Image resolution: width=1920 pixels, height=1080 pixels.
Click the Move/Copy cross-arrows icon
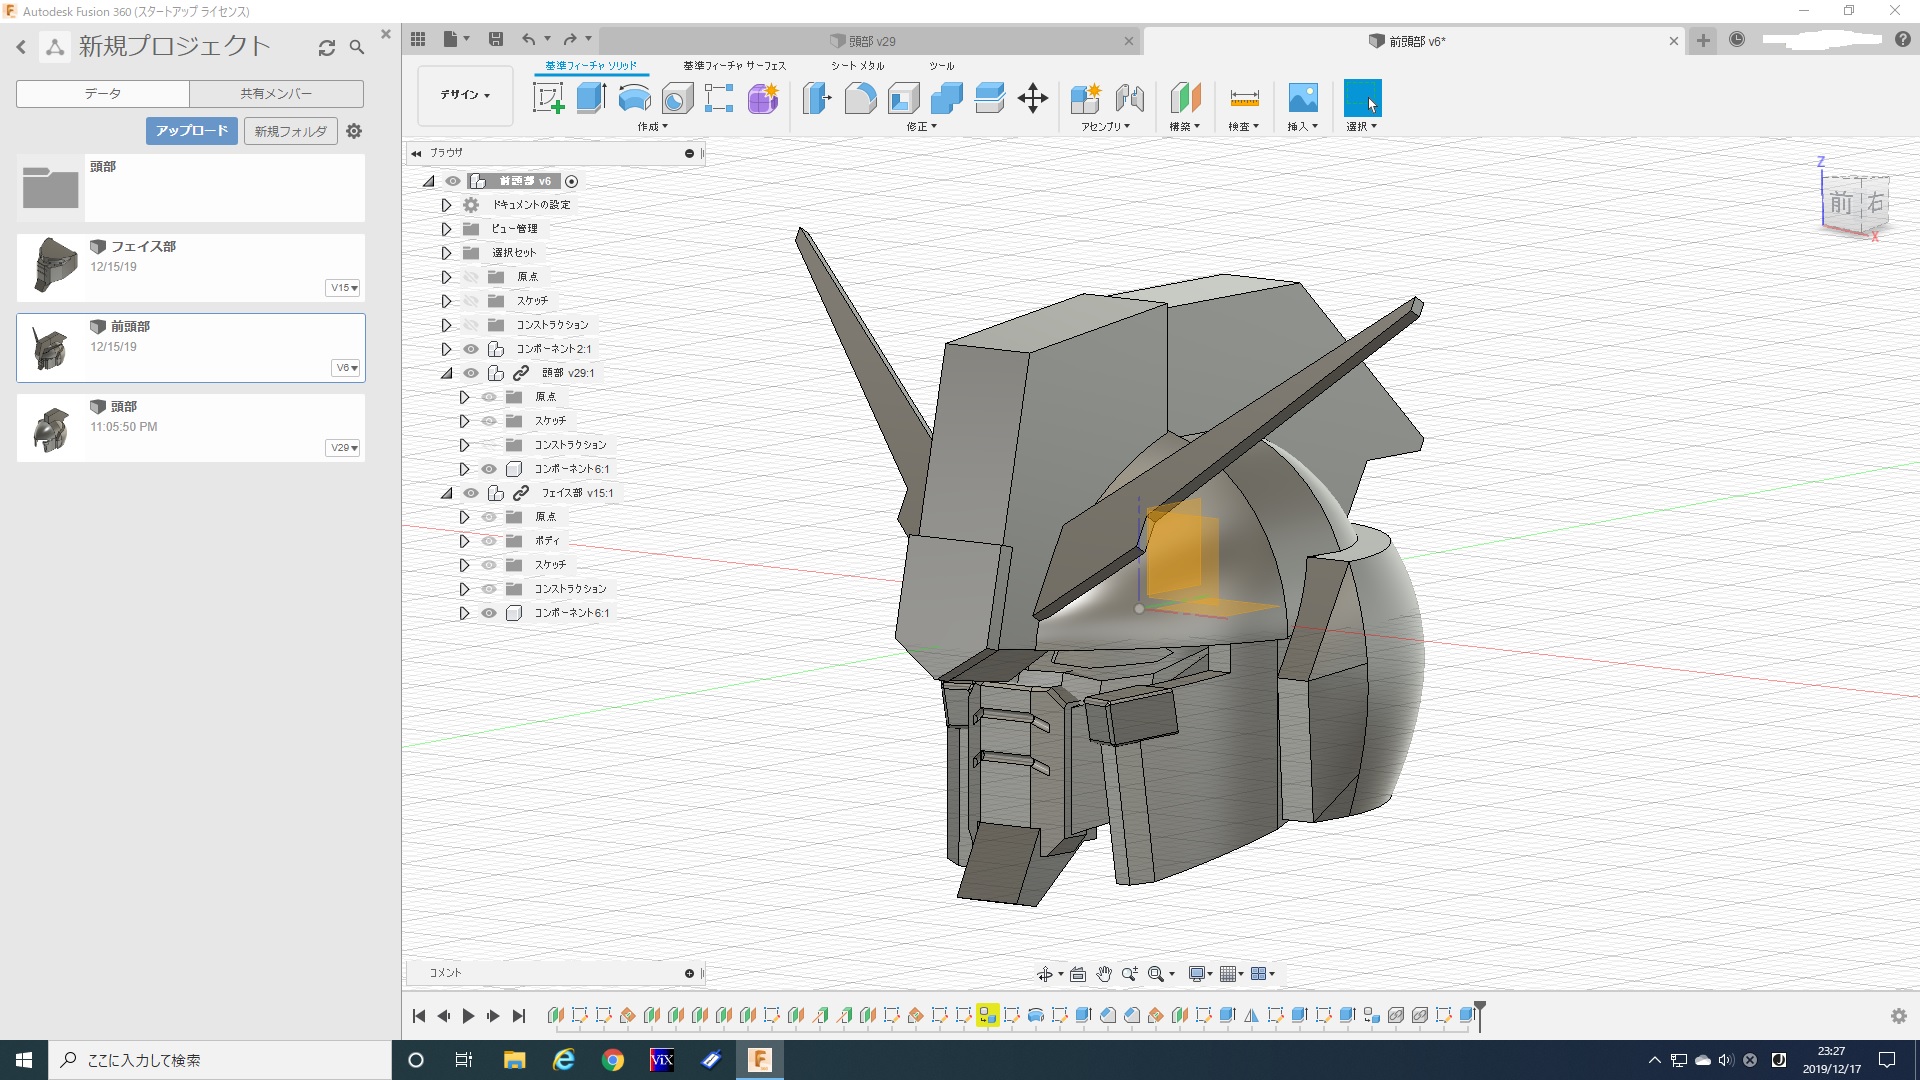click(x=1032, y=98)
